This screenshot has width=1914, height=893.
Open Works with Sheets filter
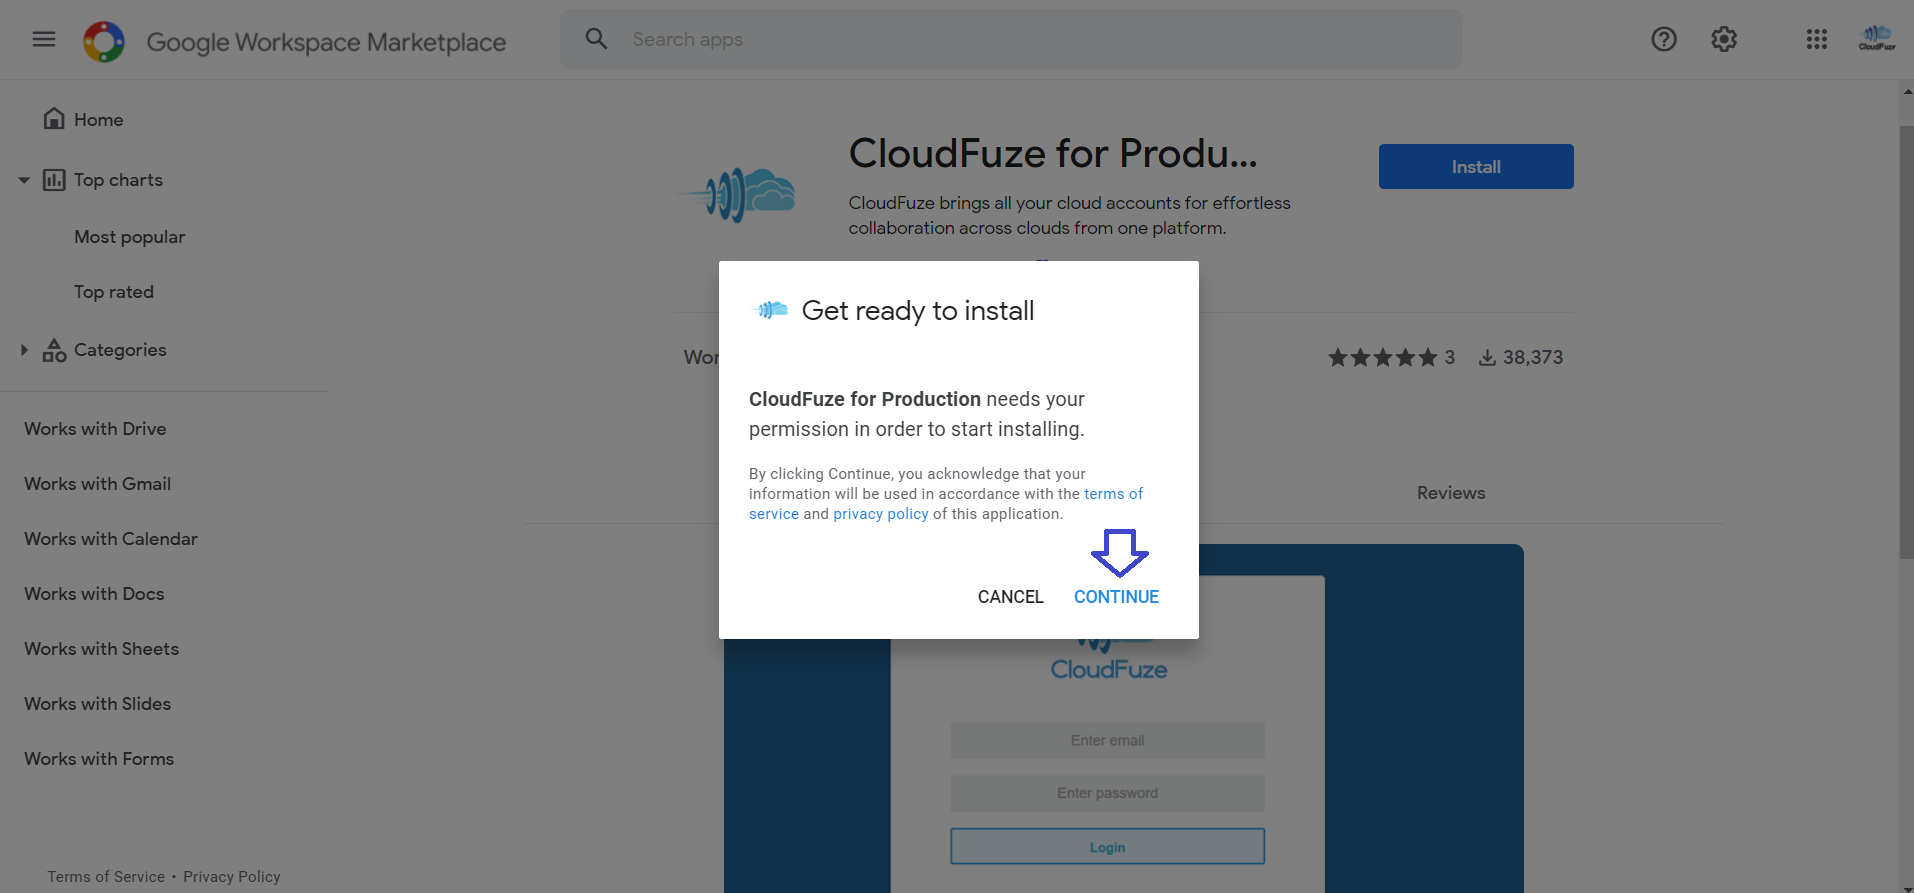(x=102, y=649)
